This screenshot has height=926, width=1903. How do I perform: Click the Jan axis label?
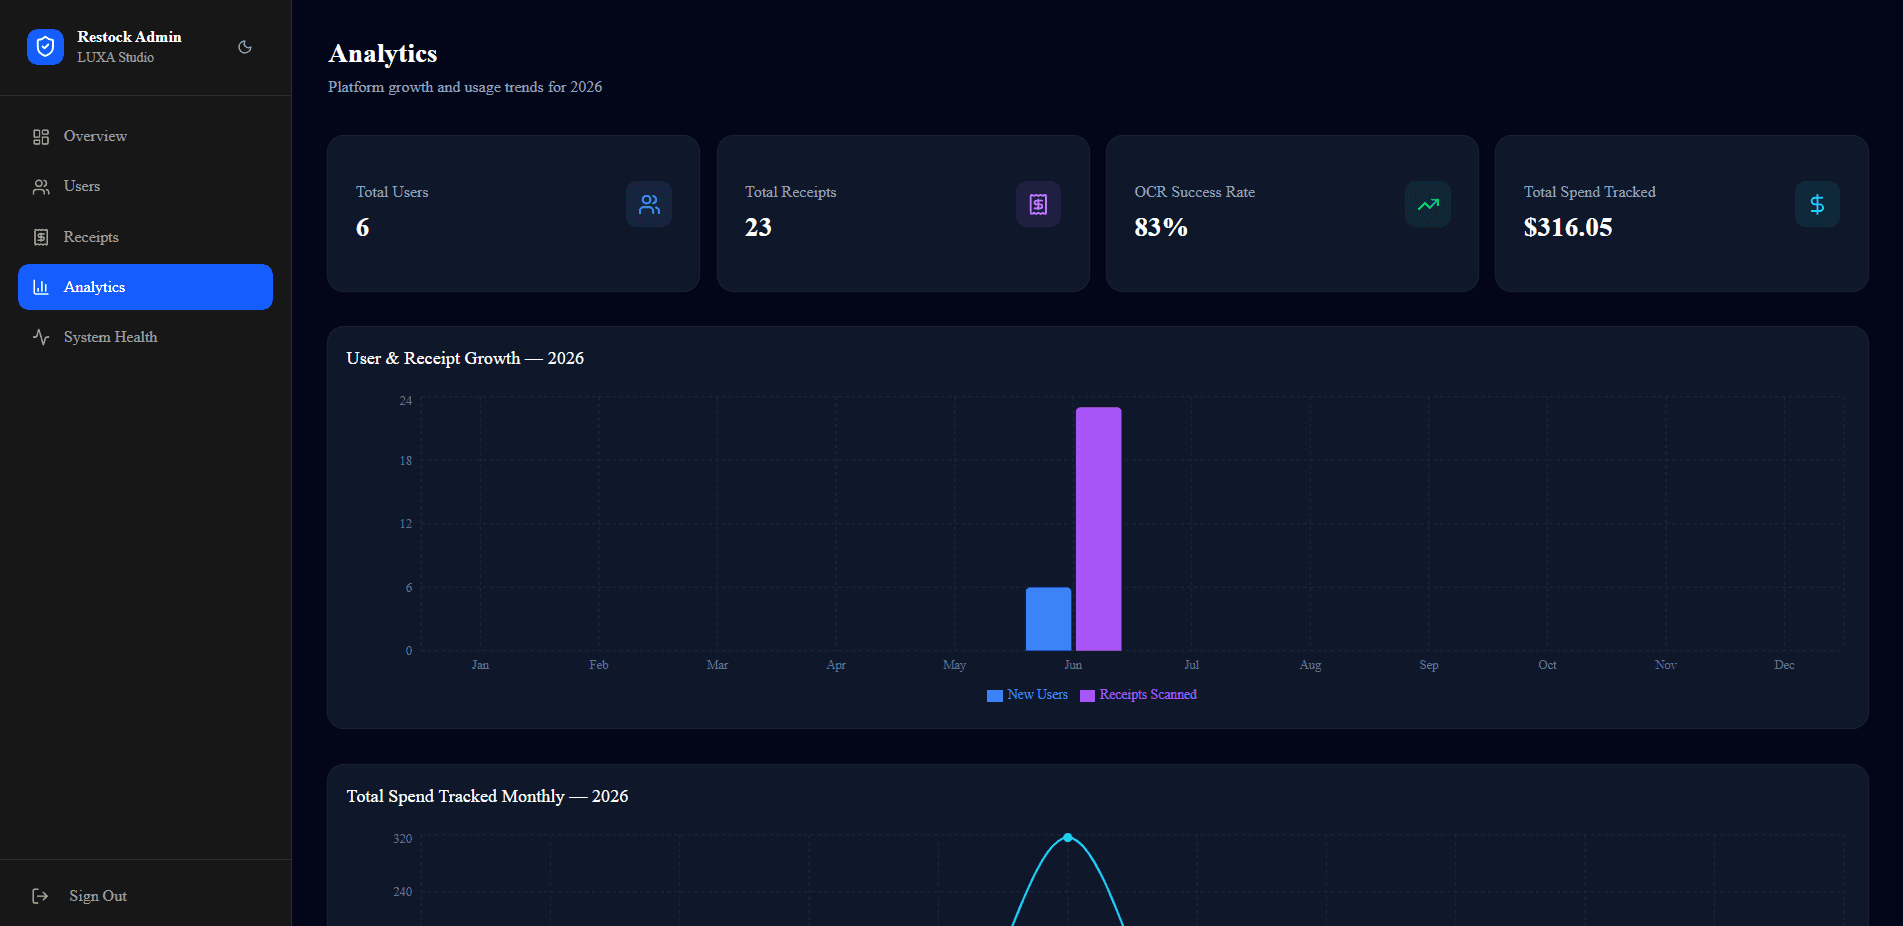pyautogui.click(x=480, y=665)
